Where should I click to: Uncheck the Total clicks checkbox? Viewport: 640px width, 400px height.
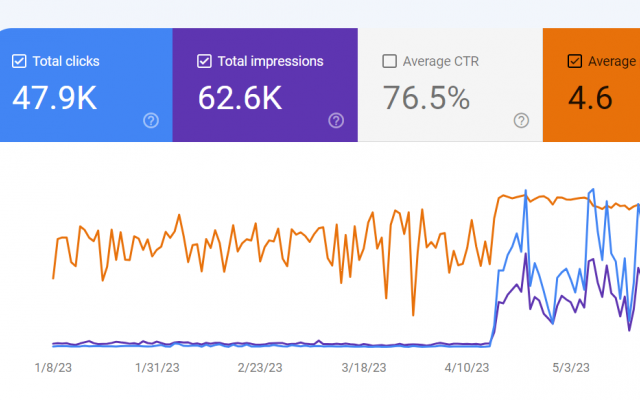click(x=19, y=61)
